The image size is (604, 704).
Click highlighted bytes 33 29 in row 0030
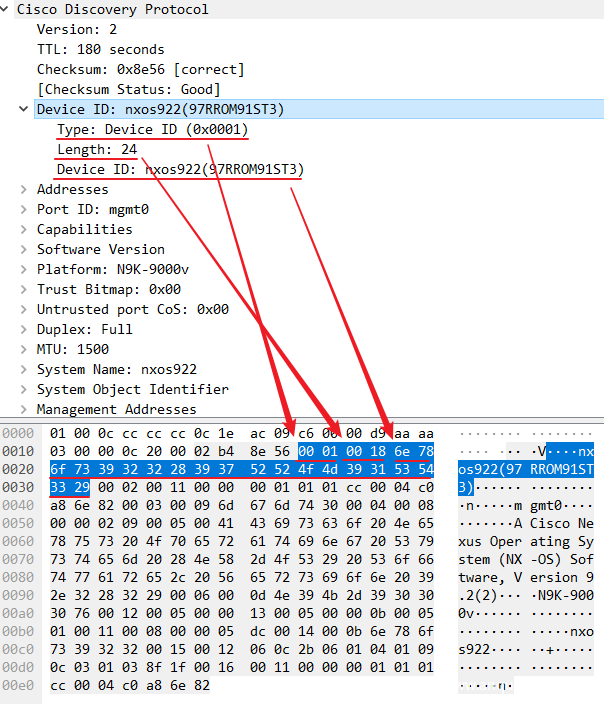tap(70, 487)
